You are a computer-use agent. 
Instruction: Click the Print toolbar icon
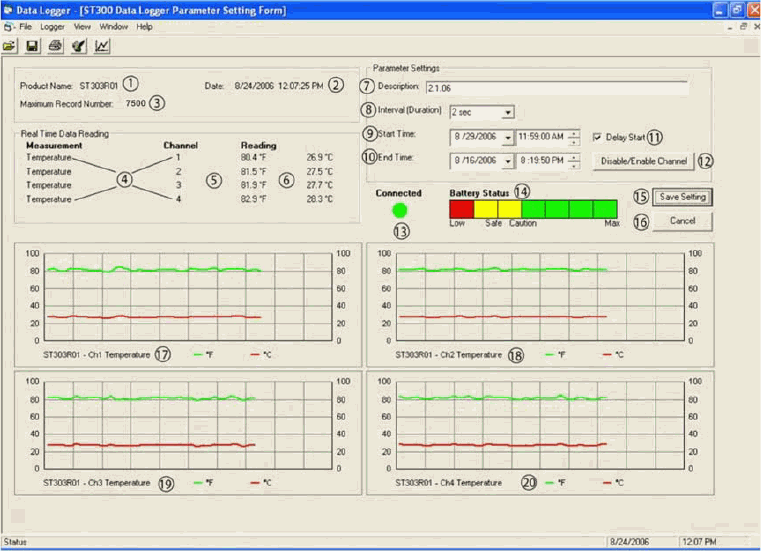(x=55, y=46)
